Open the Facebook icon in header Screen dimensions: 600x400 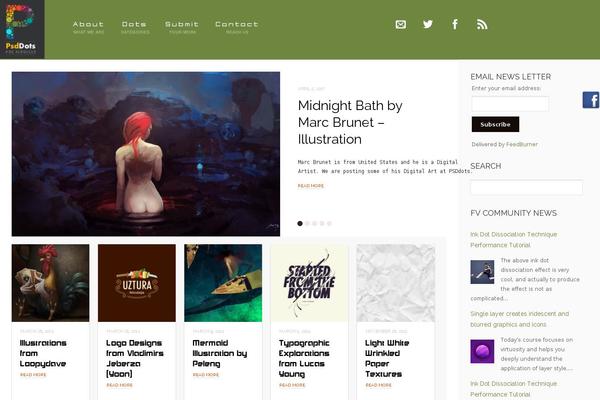(455, 24)
